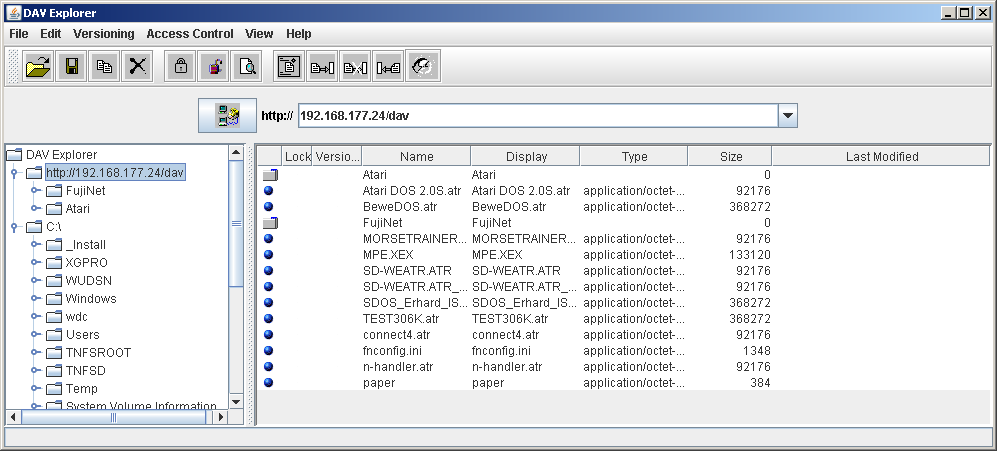Click the Check Out icon after Version Control
The width and height of the screenshot is (997, 451).
[x=322, y=67]
